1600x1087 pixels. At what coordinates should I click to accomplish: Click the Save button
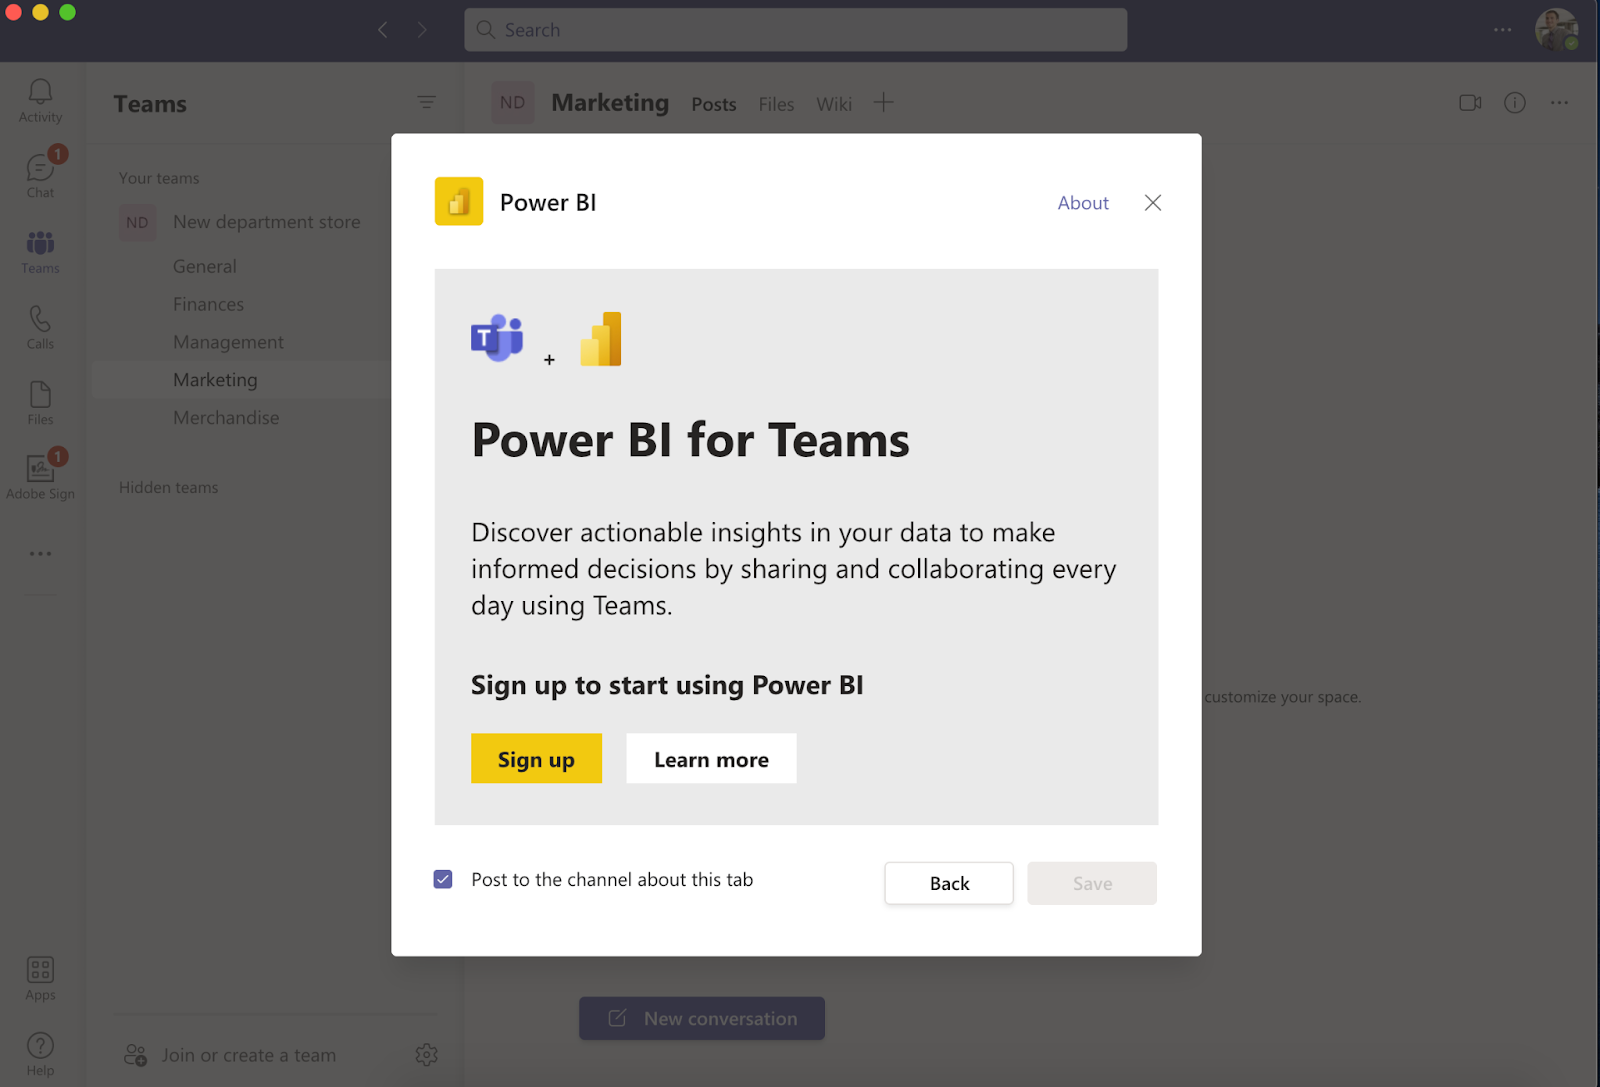(1092, 883)
